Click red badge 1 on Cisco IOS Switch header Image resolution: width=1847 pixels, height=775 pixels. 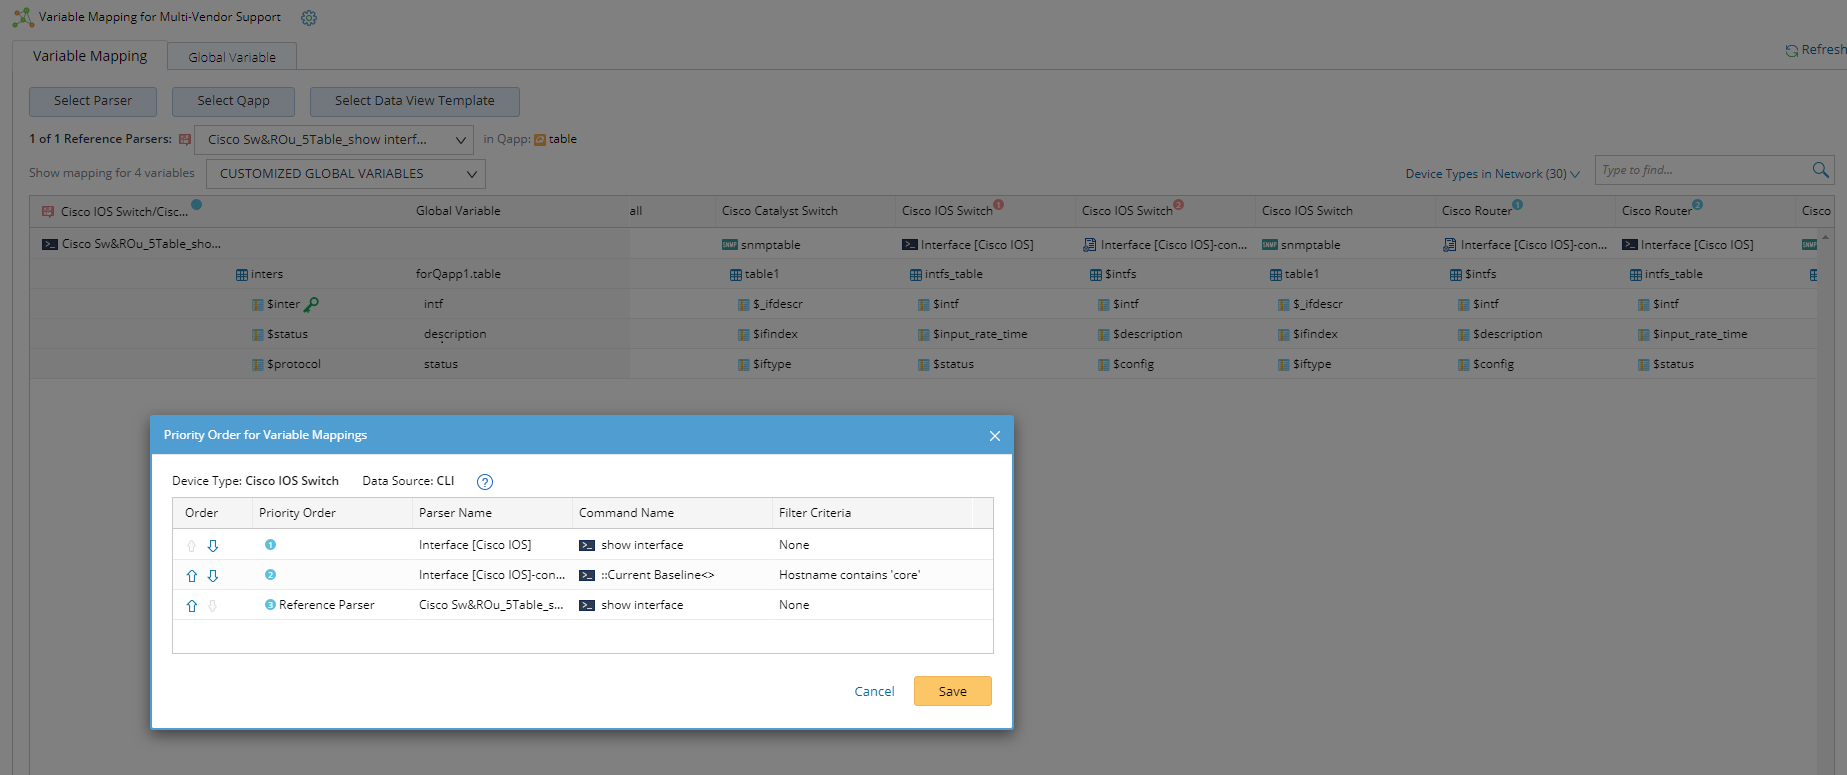coord(998,205)
